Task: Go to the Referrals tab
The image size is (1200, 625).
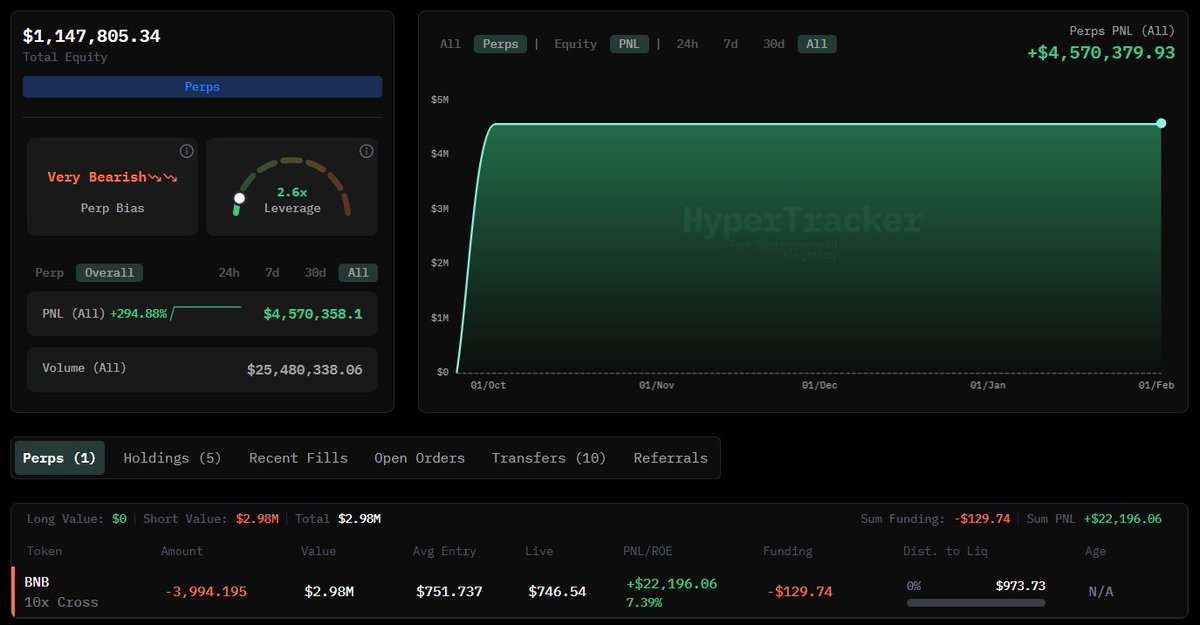Action: (670, 458)
